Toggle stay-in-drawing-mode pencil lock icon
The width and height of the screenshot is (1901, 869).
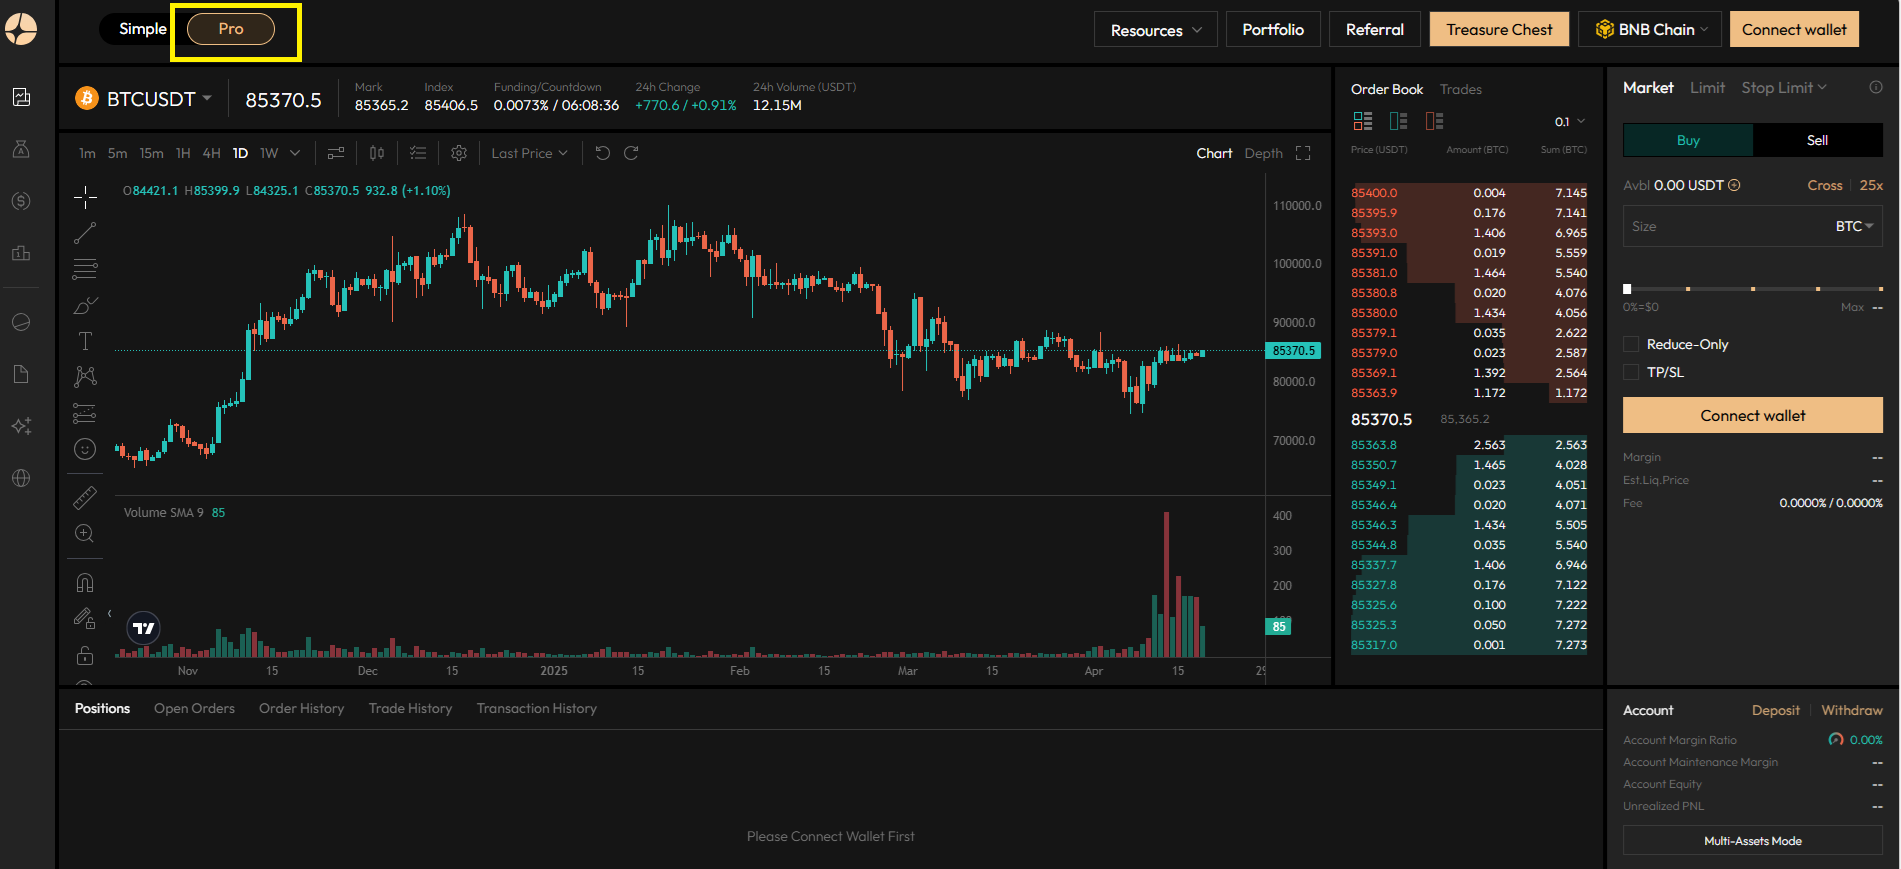(85, 618)
